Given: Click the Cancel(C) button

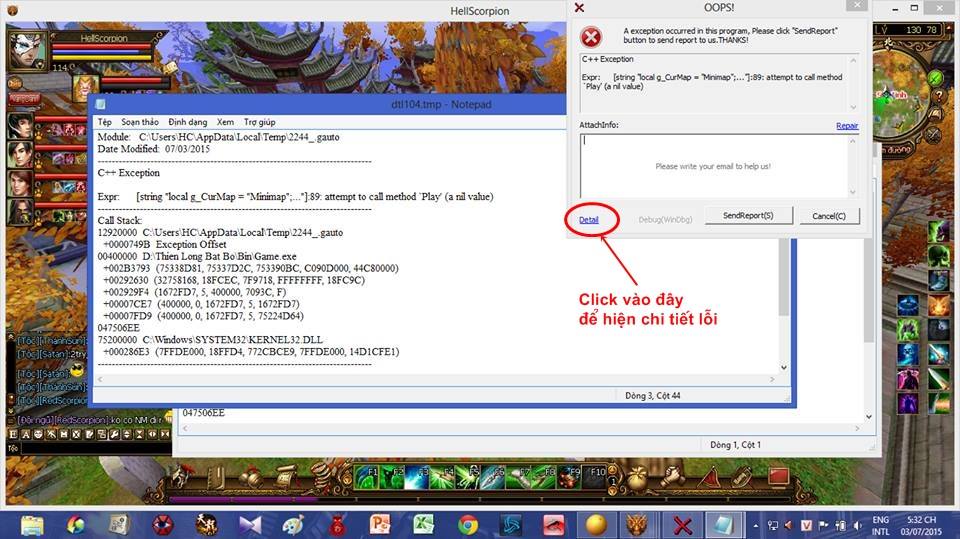Looking at the screenshot, I should pyautogui.click(x=829, y=216).
